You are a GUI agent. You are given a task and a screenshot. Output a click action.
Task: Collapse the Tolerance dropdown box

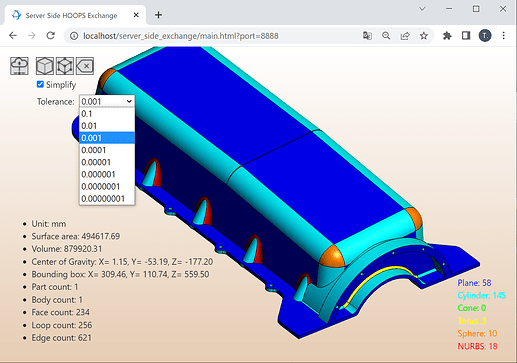click(x=107, y=101)
